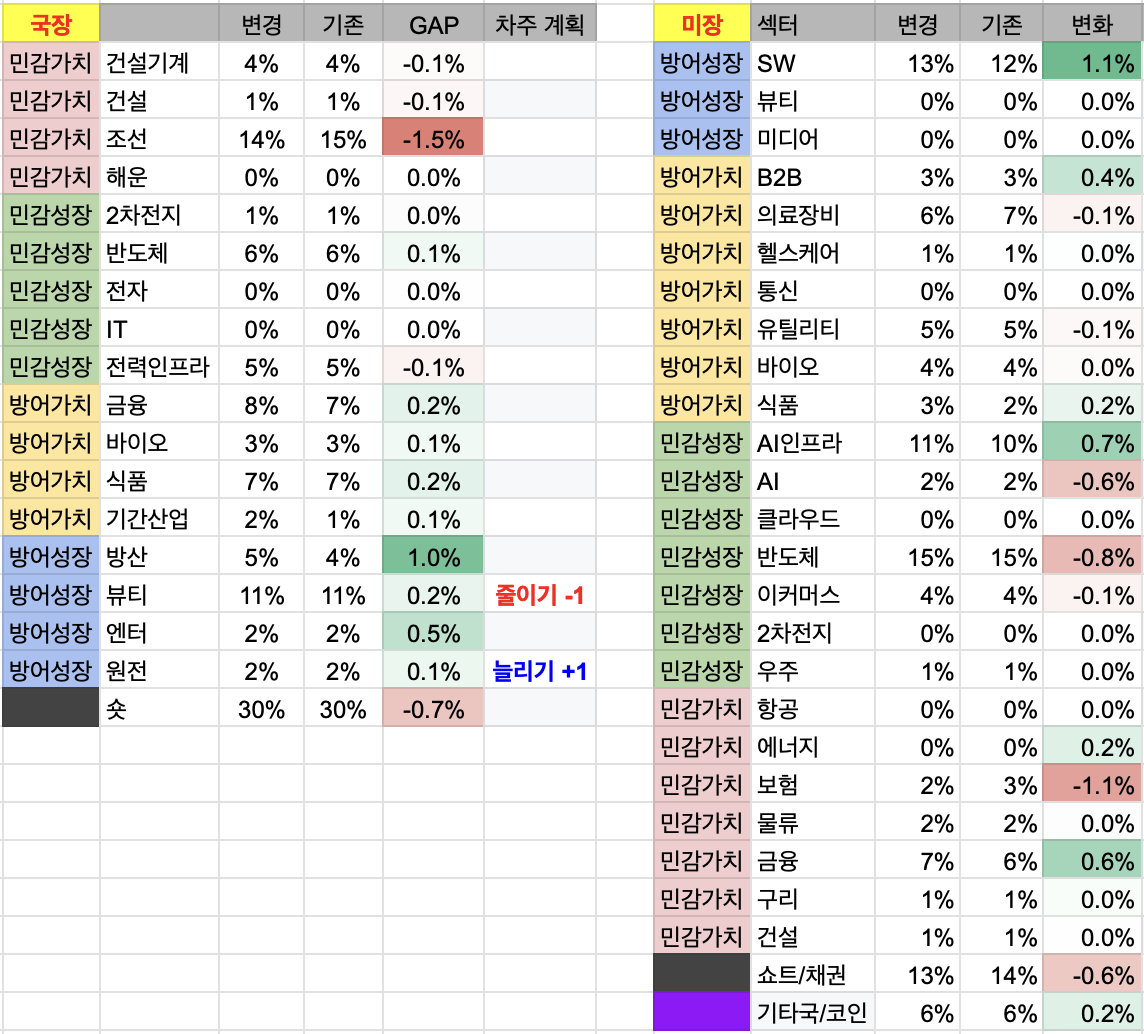Select the 섹터 column header
Screen dimensions: 1144x1034
coord(812,25)
